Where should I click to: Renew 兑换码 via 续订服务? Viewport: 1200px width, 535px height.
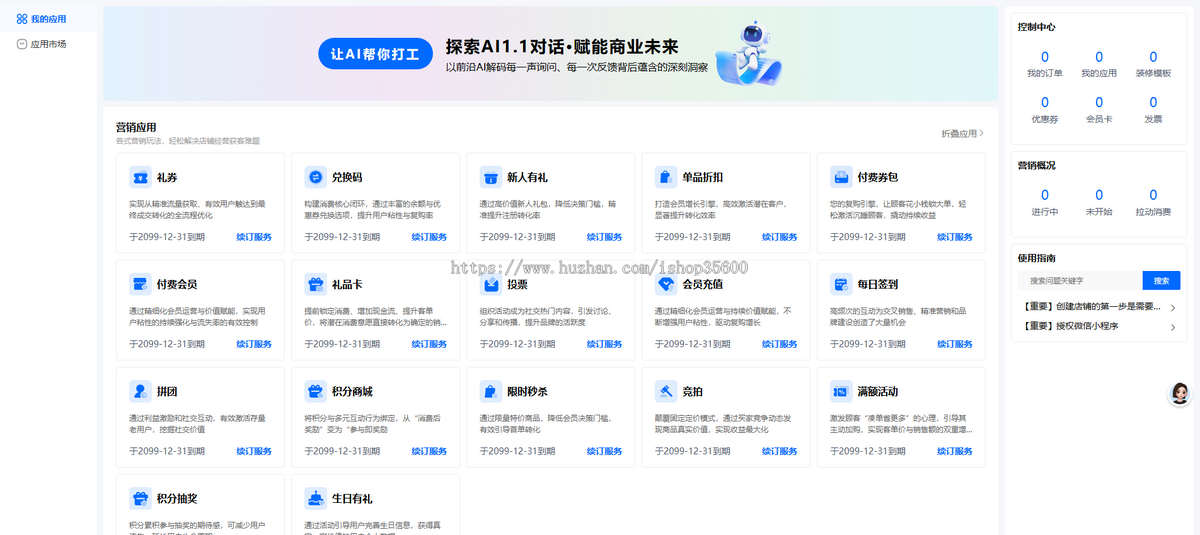coord(429,237)
